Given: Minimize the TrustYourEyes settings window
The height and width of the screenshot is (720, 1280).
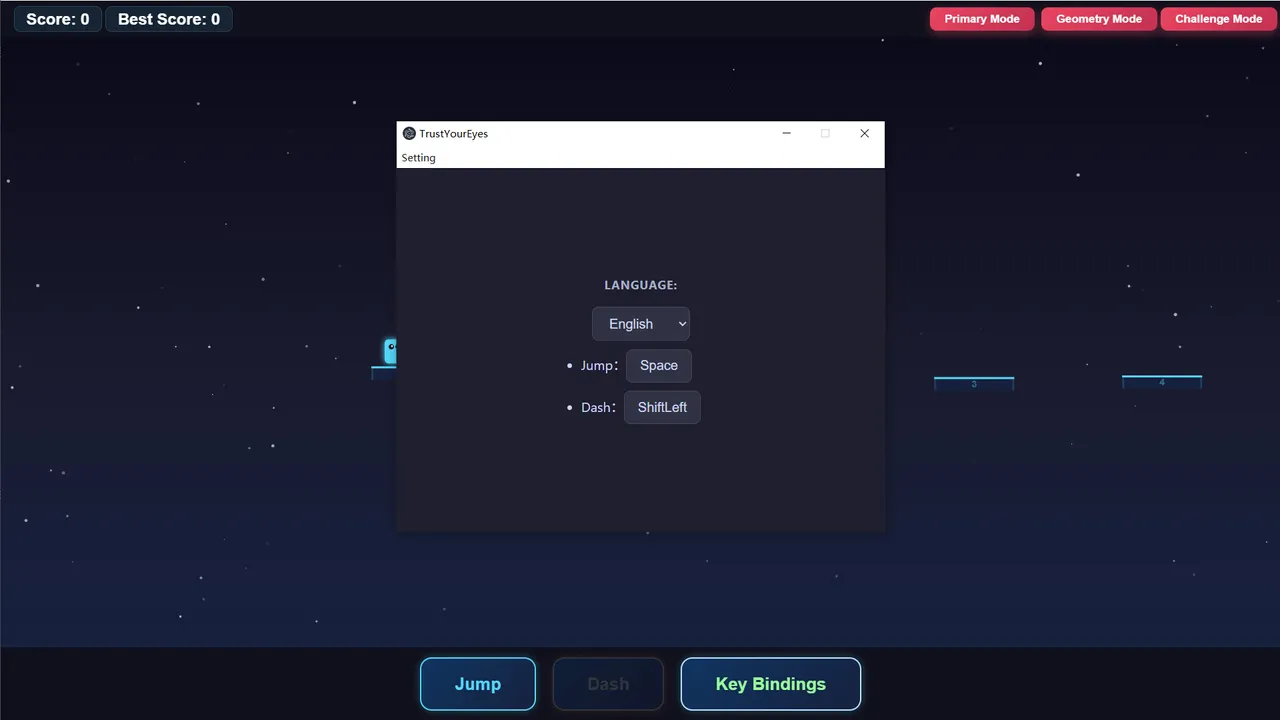Looking at the screenshot, I should (787, 134).
